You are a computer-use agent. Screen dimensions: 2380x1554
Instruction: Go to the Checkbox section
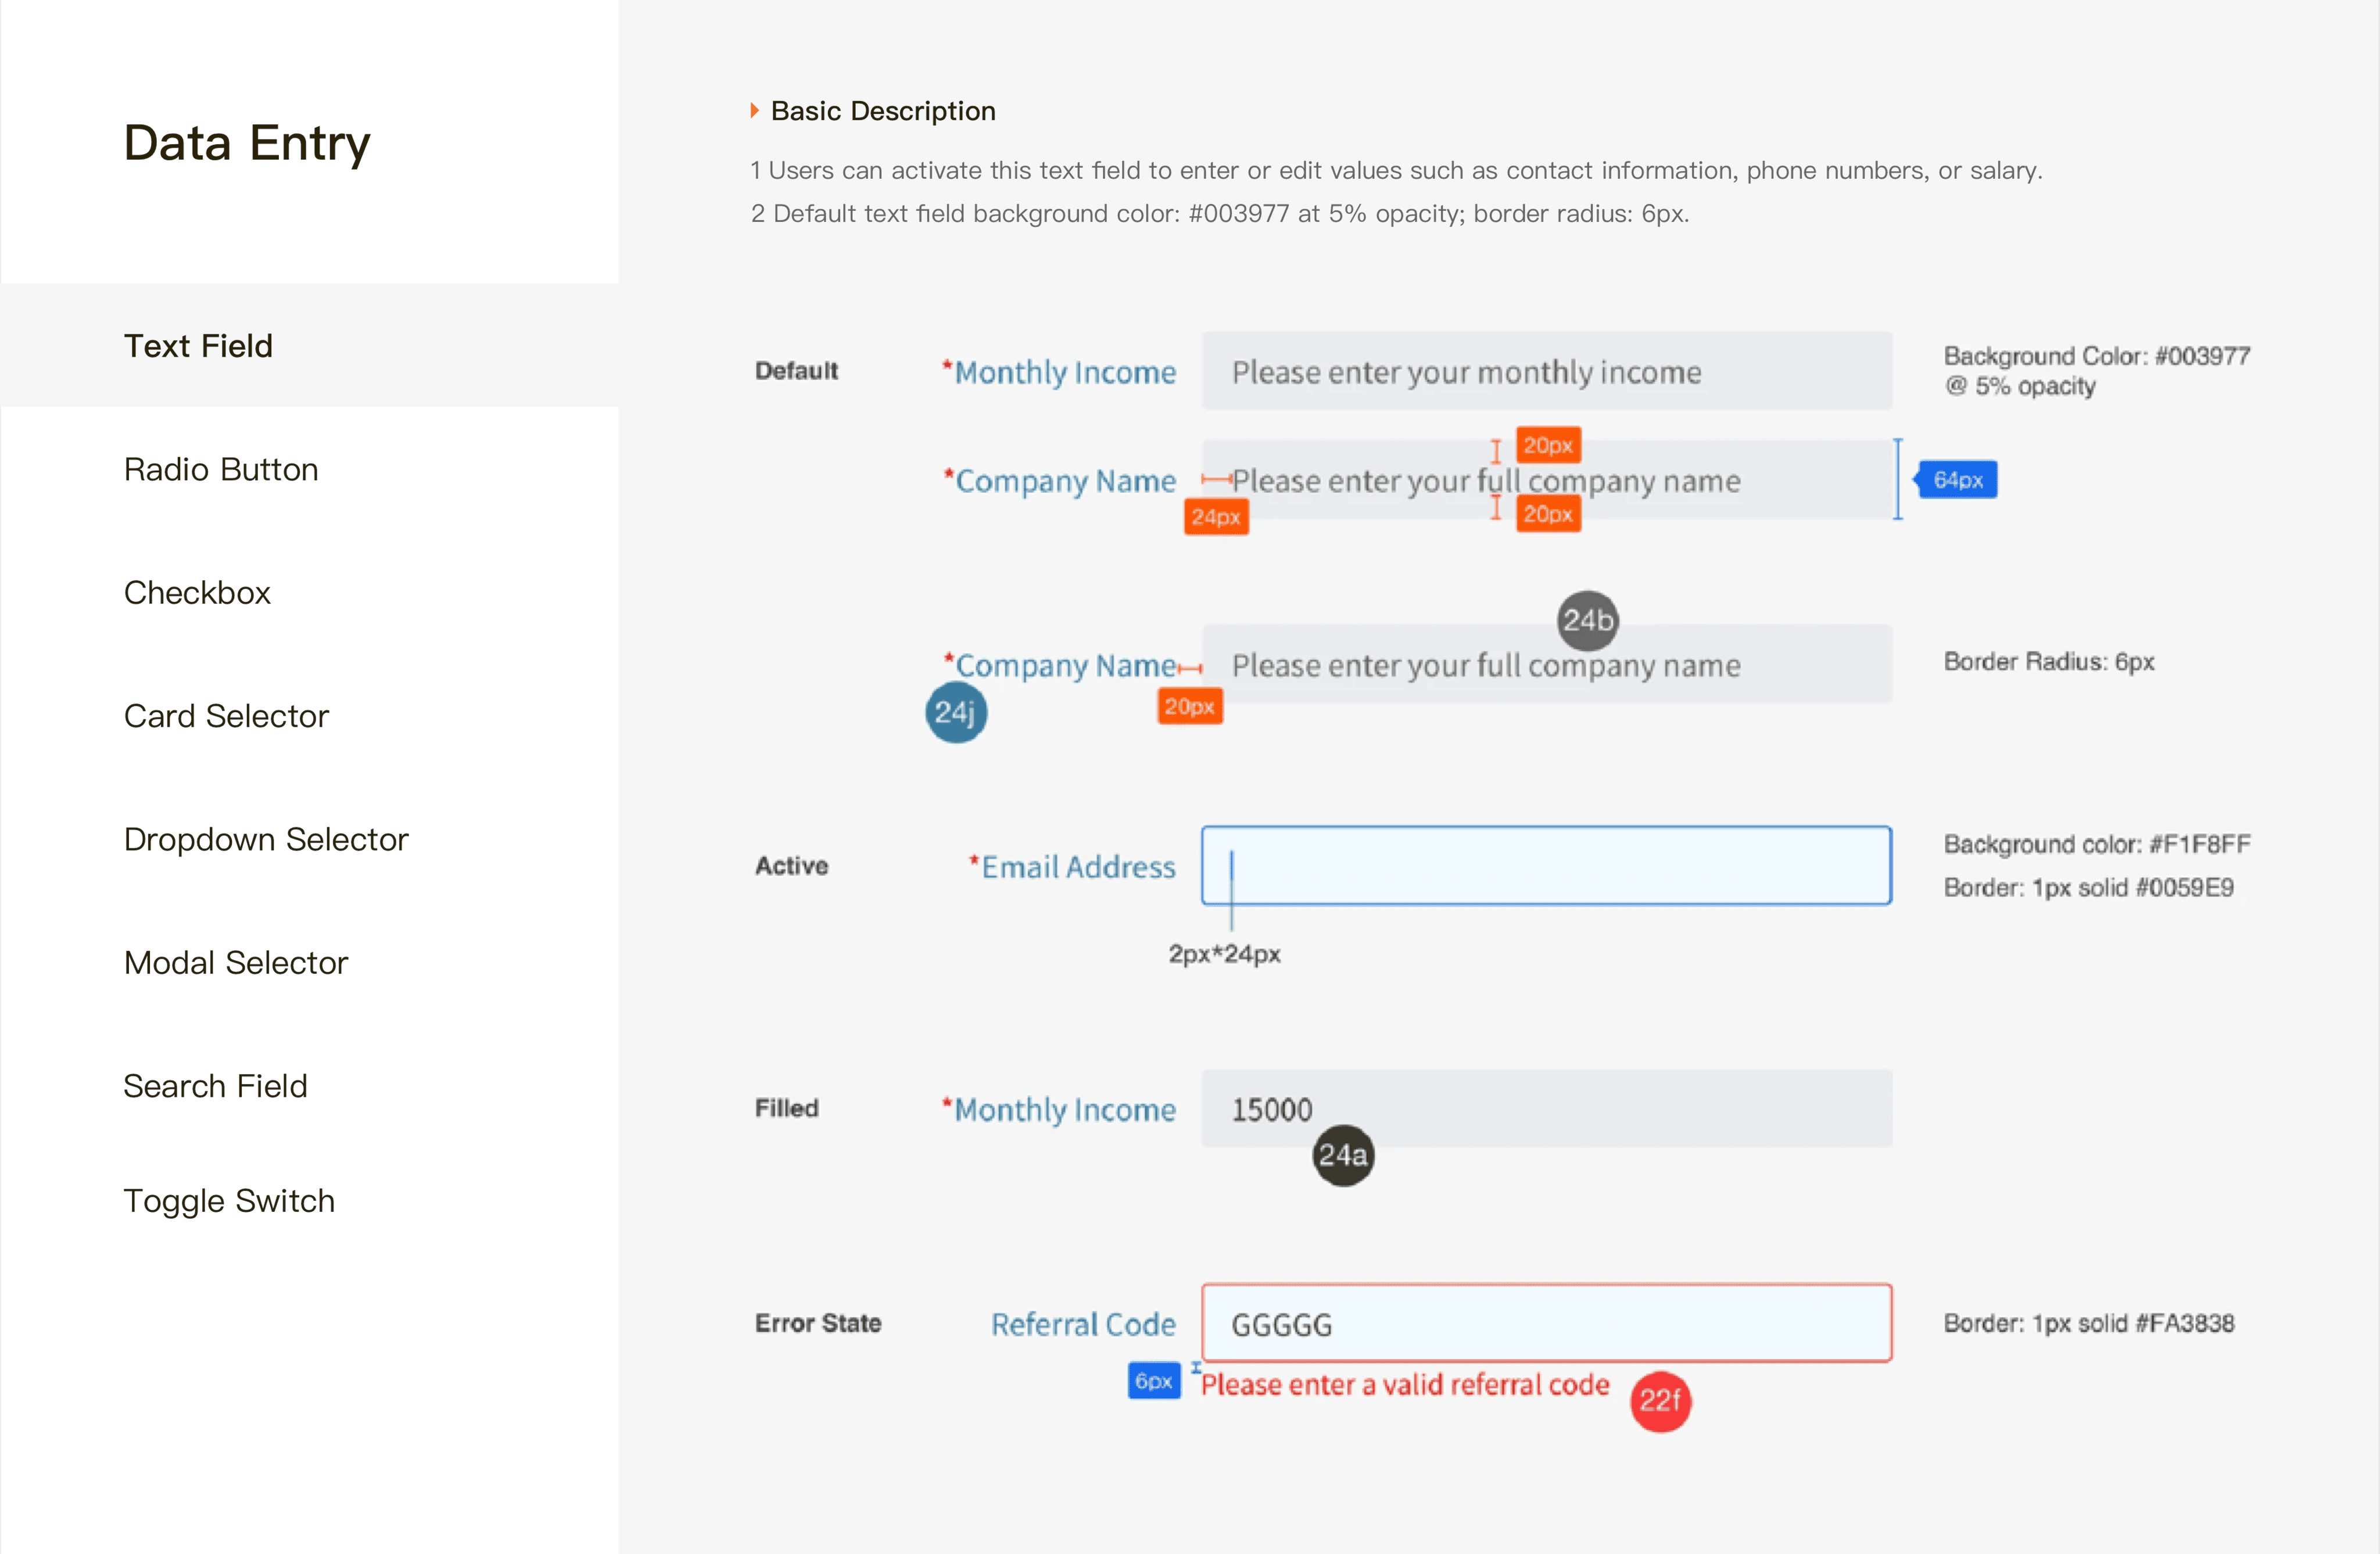[x=197, y=592]
